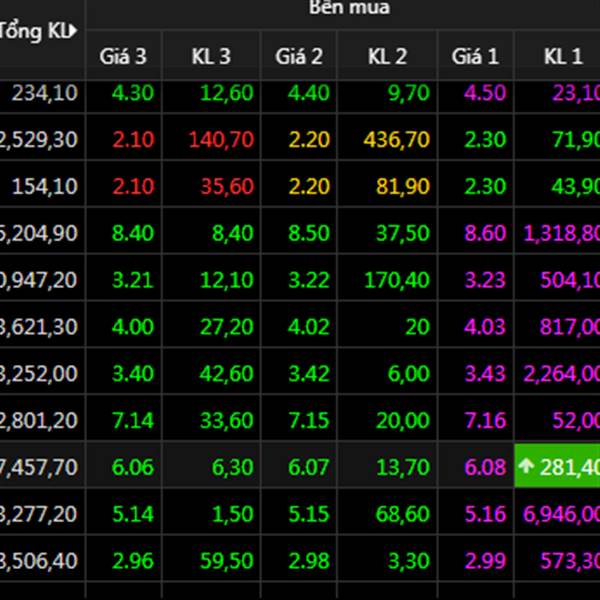Image resolution: width=600 pixels, height=600 pixels.
Task: Click purple price cell 3.23
Action: pos(485,280)
